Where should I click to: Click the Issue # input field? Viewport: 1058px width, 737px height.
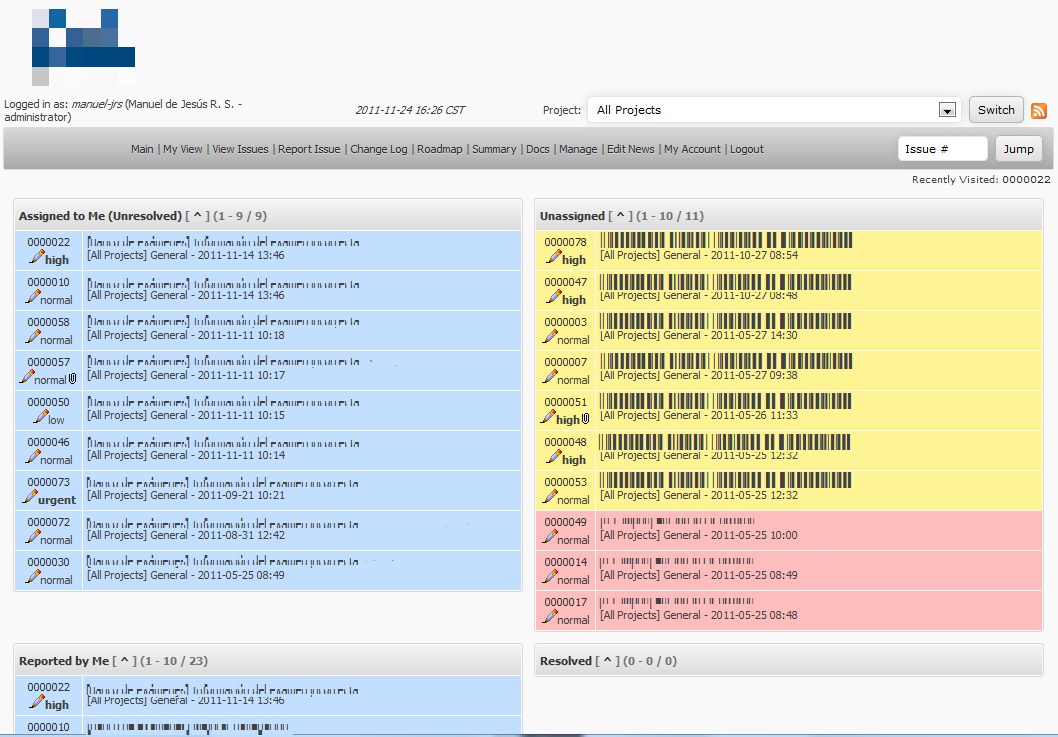(942, 149)
